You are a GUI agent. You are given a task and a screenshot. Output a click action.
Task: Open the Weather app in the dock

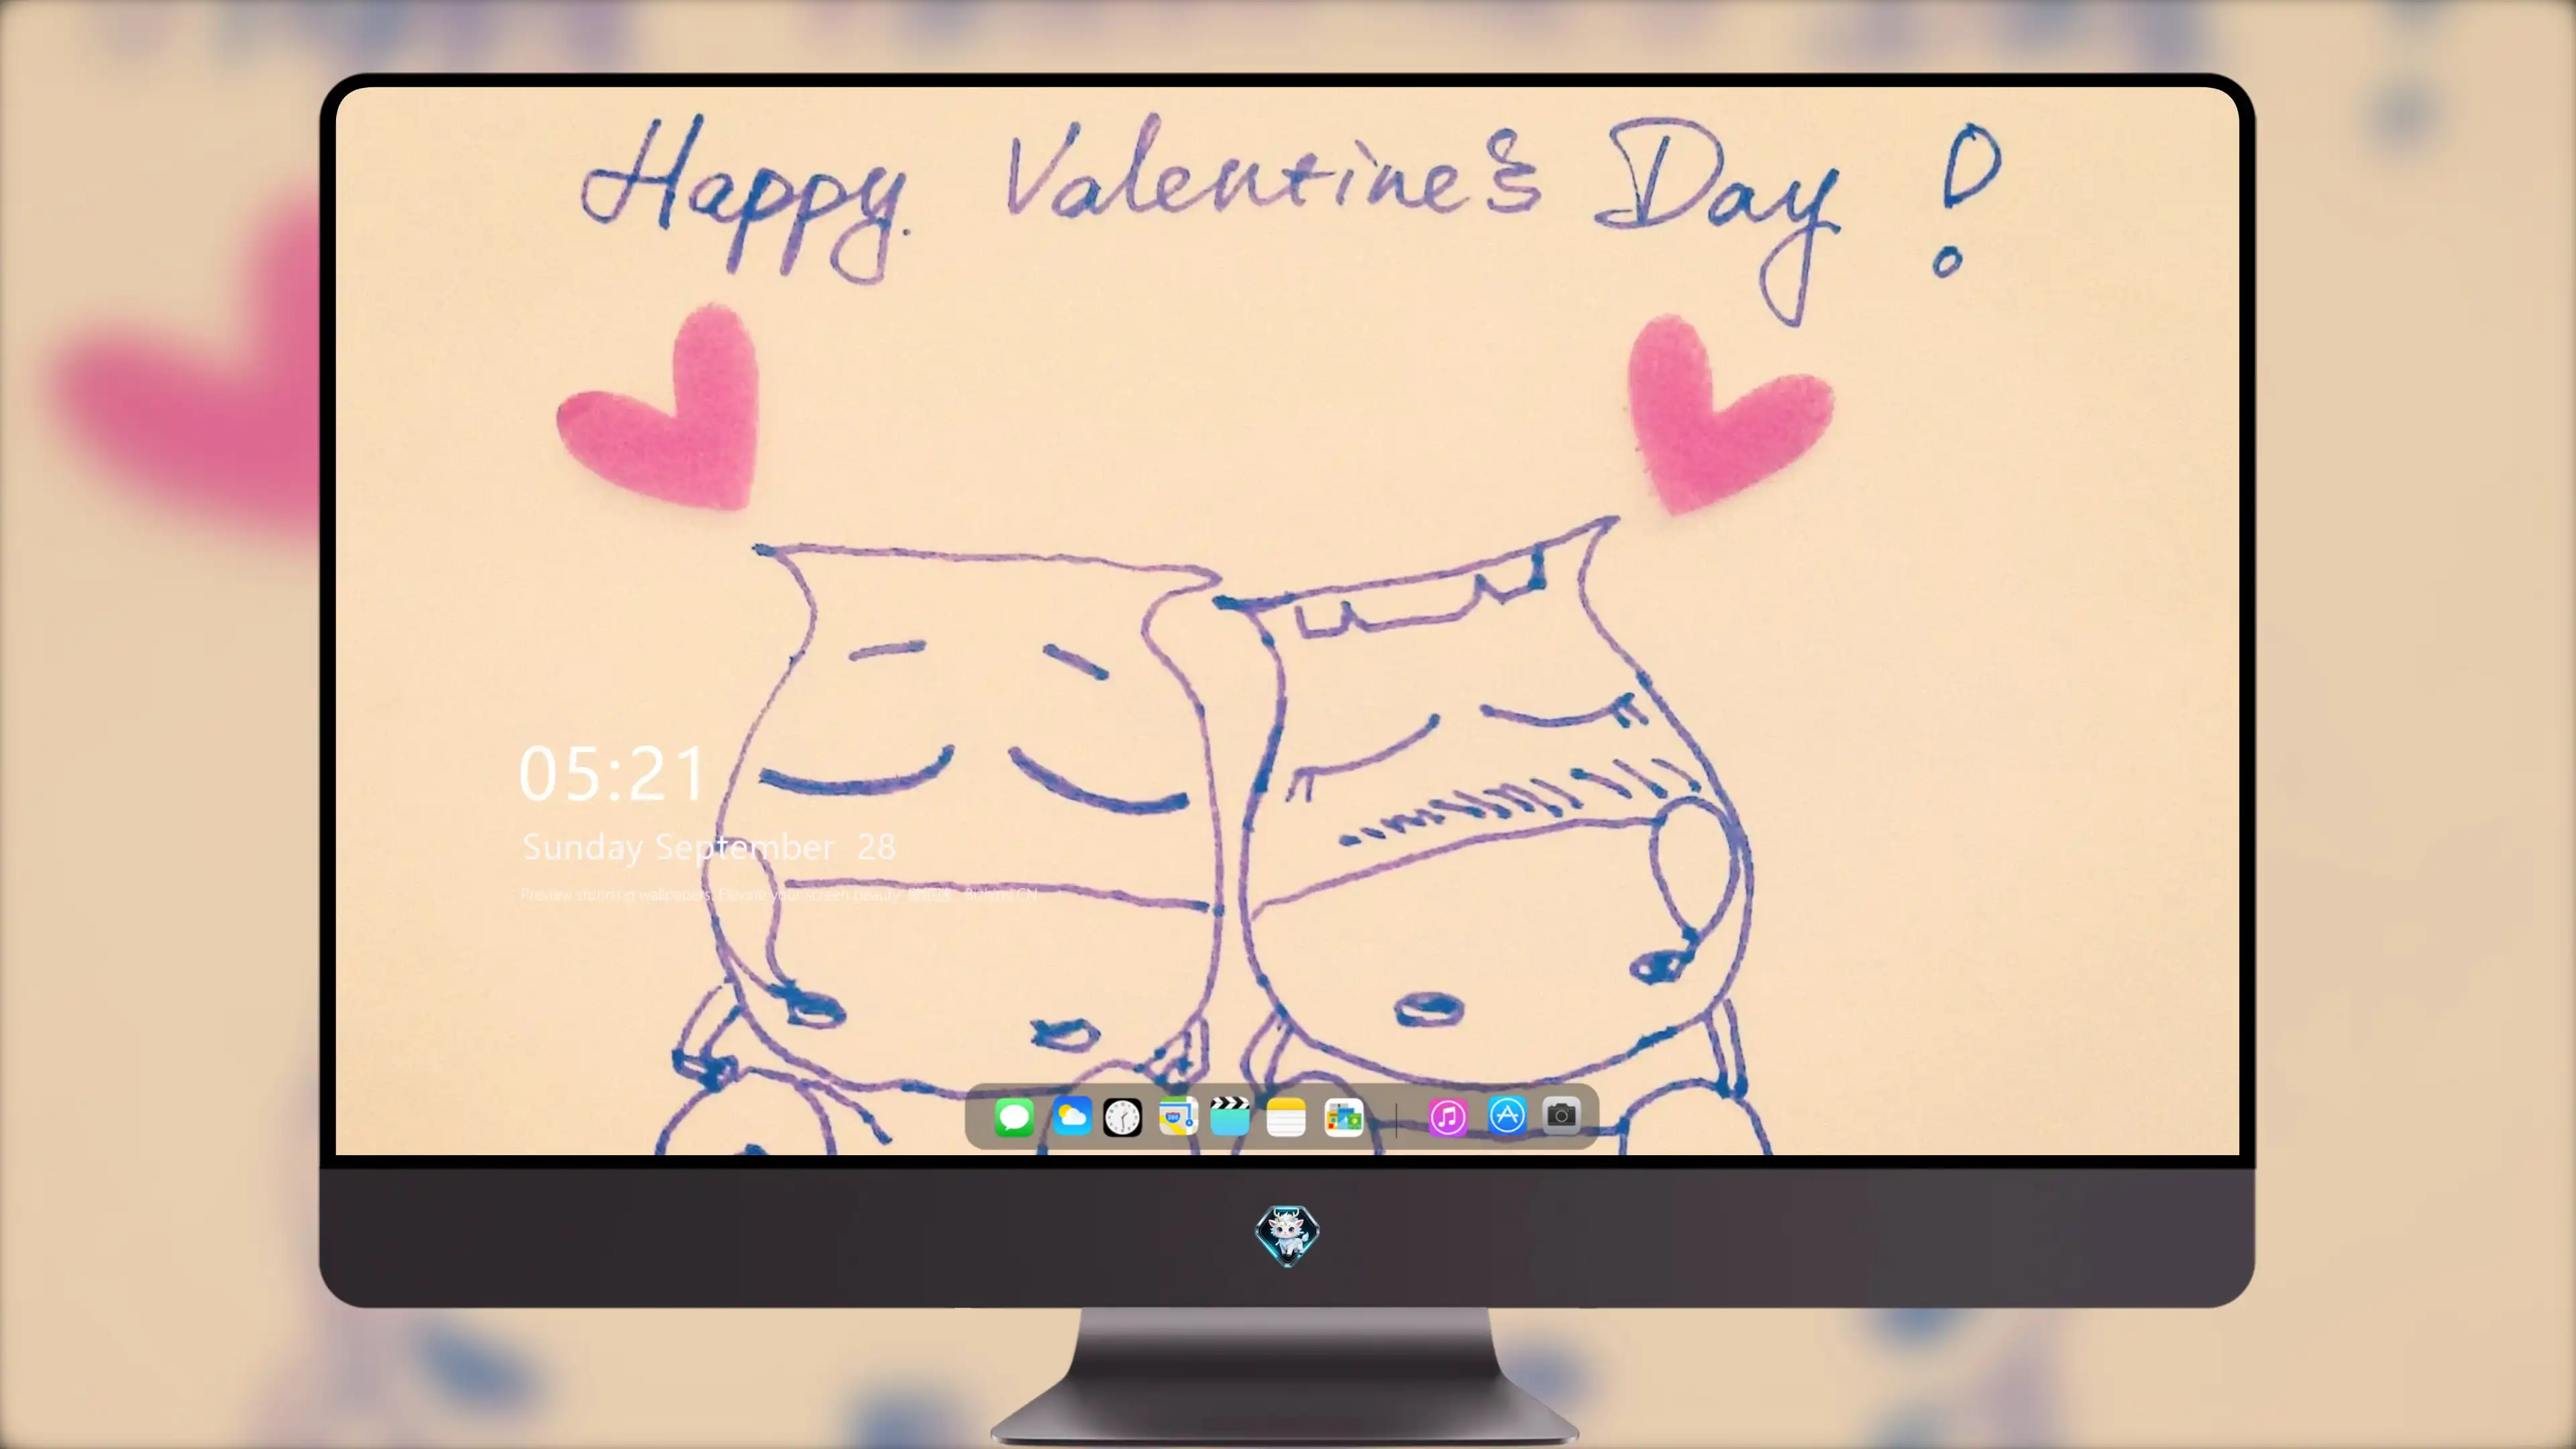[1071, 1117]
